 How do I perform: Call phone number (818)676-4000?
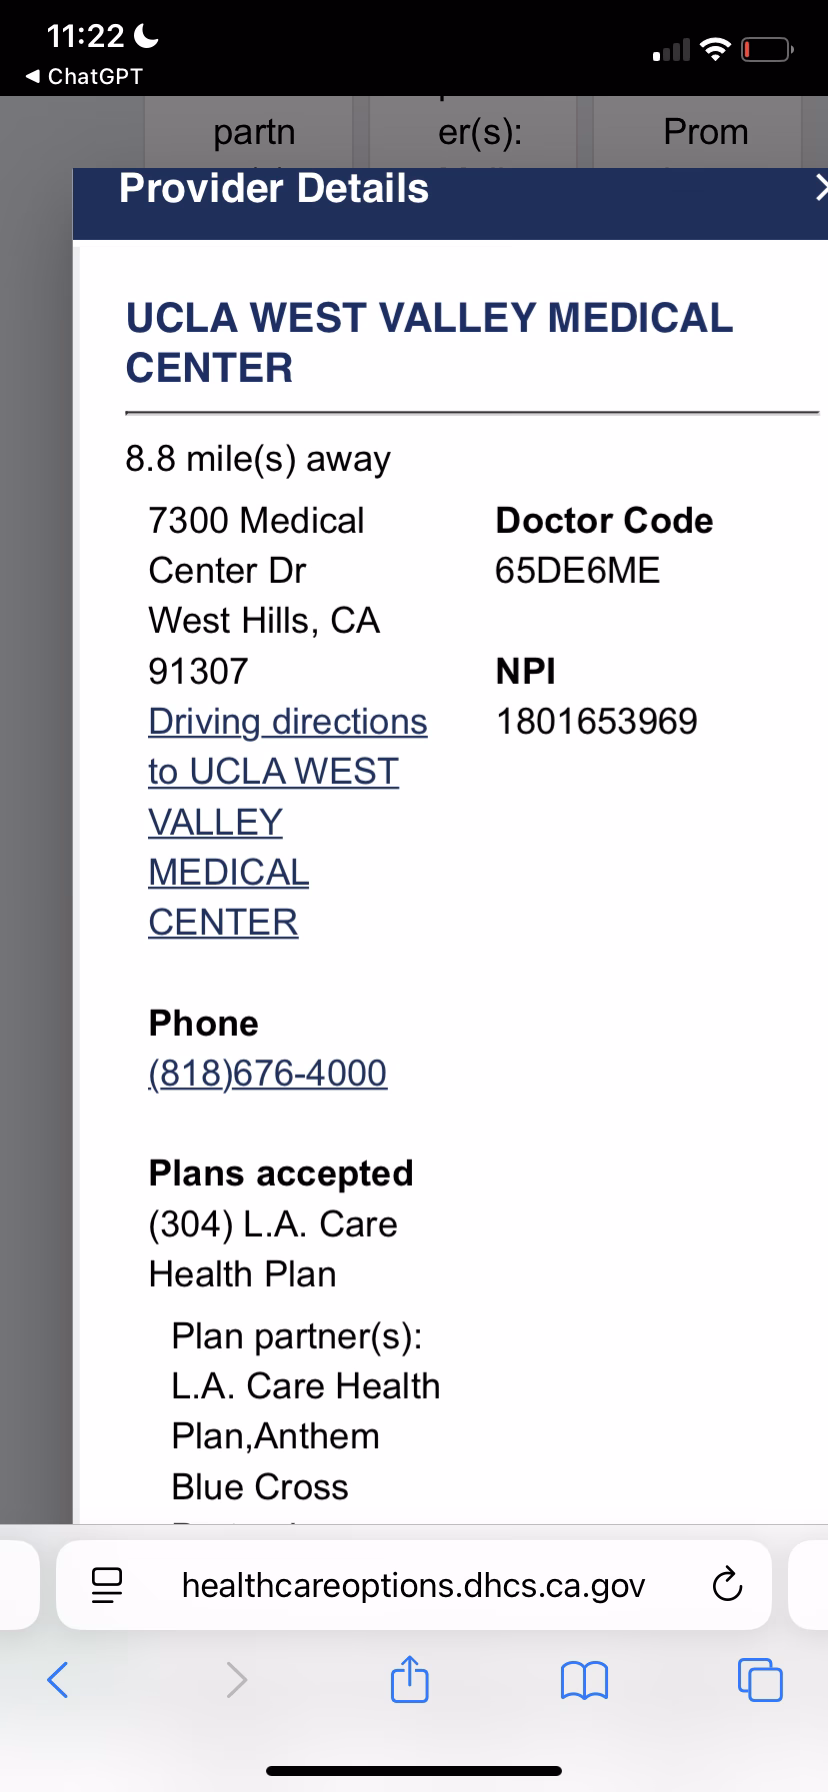coord(267,1073)
